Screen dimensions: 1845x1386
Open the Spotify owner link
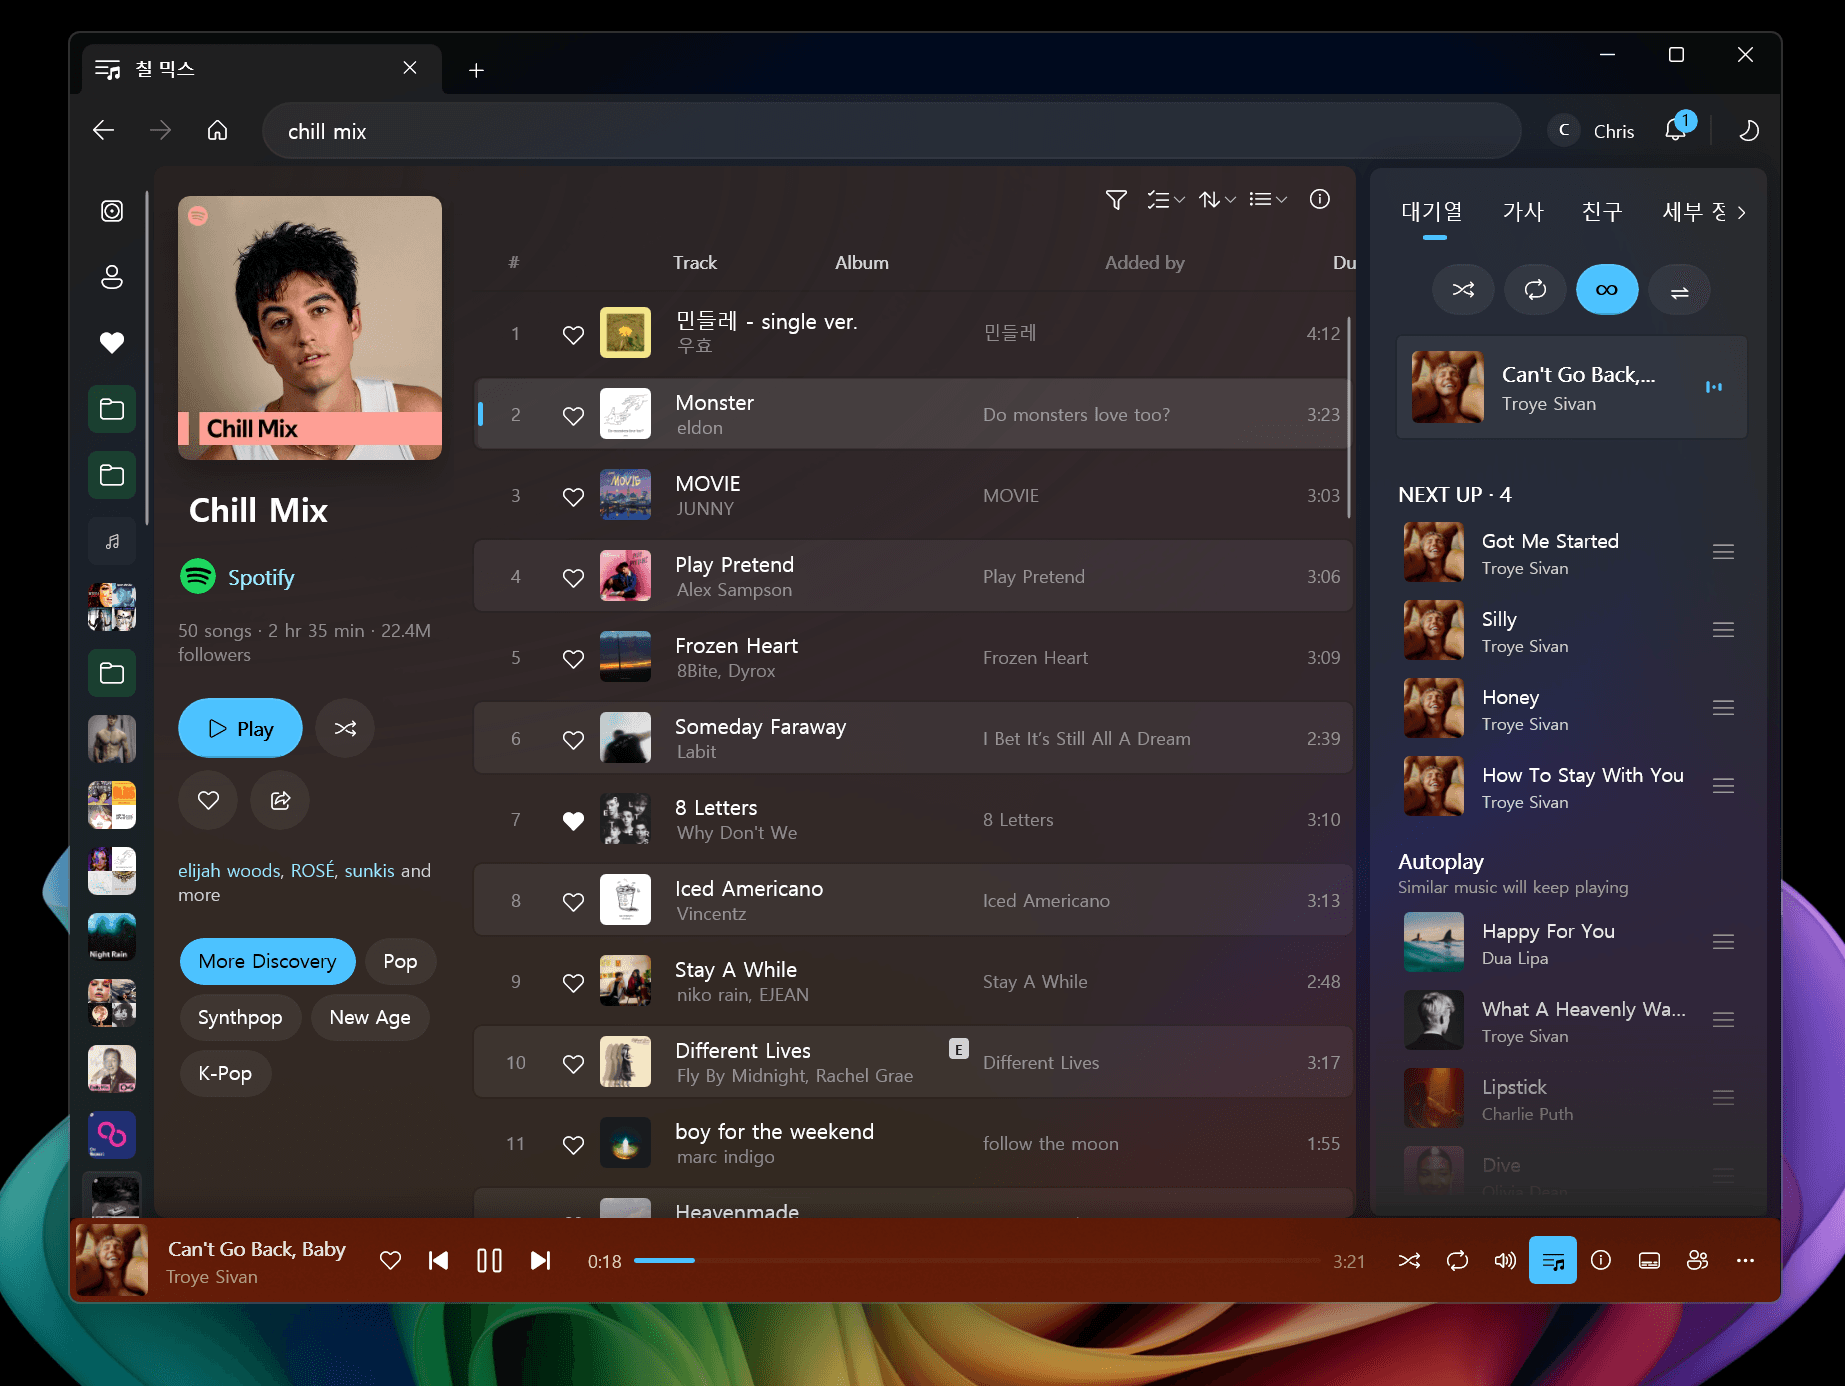(x=261, y=578)
